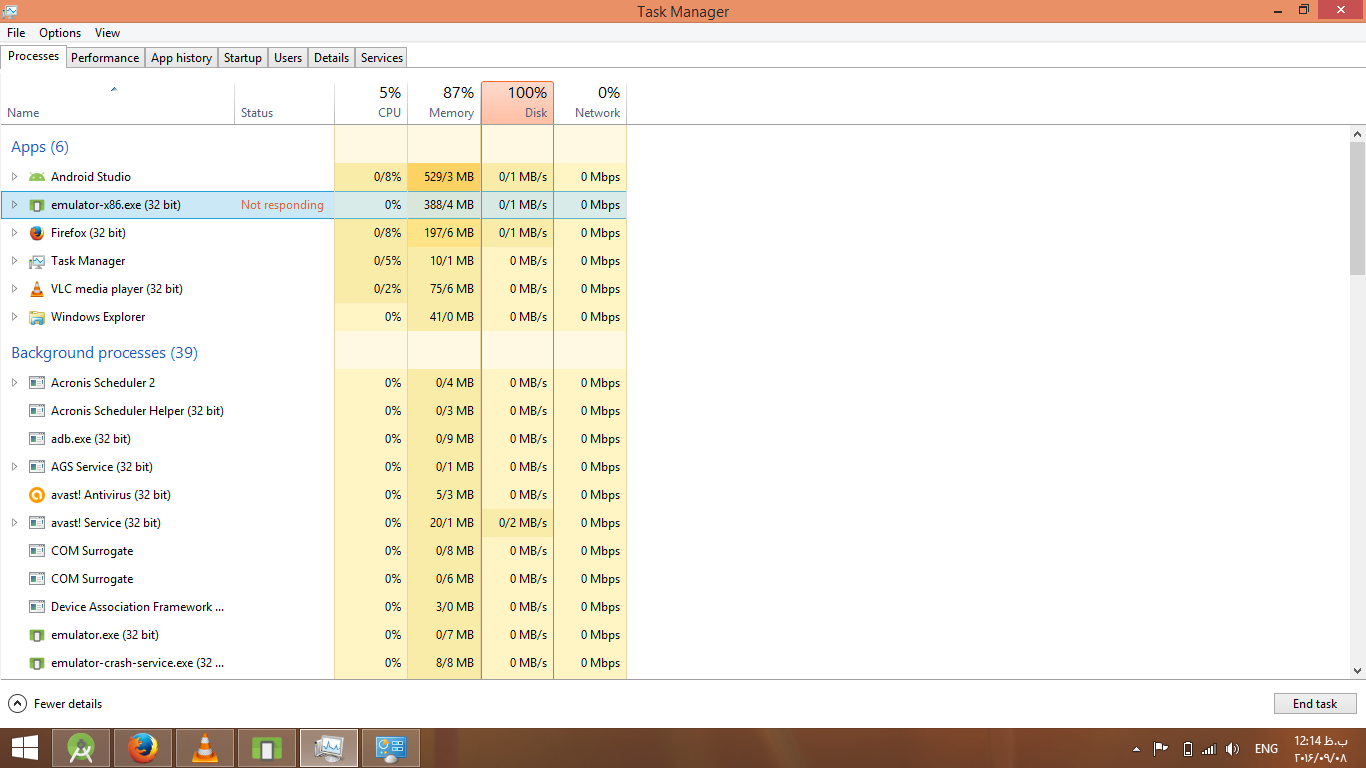This screenshot has height=768, width=1366.
Task: Click the 'Not responding' status text
Action: 282,205
